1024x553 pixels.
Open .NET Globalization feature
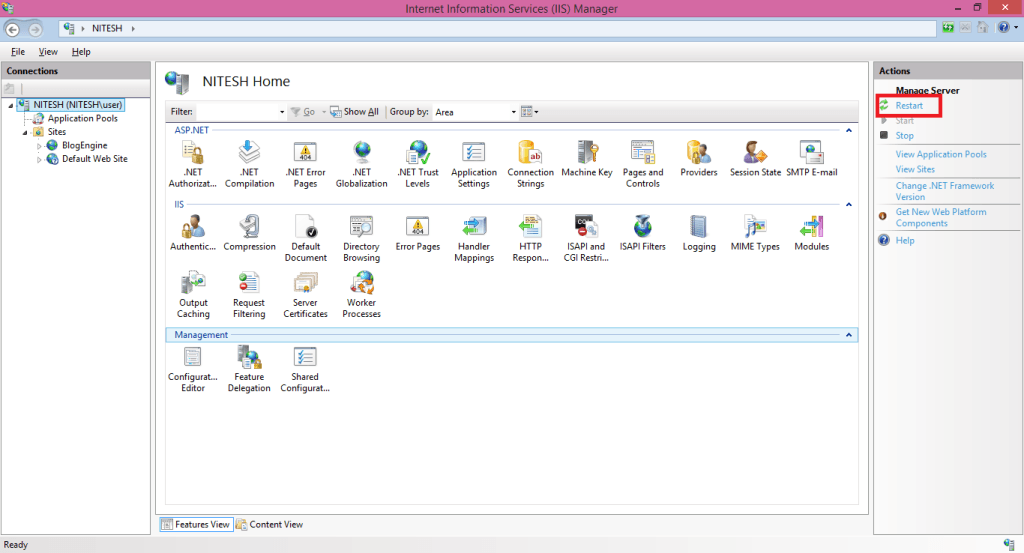point(362,165)
